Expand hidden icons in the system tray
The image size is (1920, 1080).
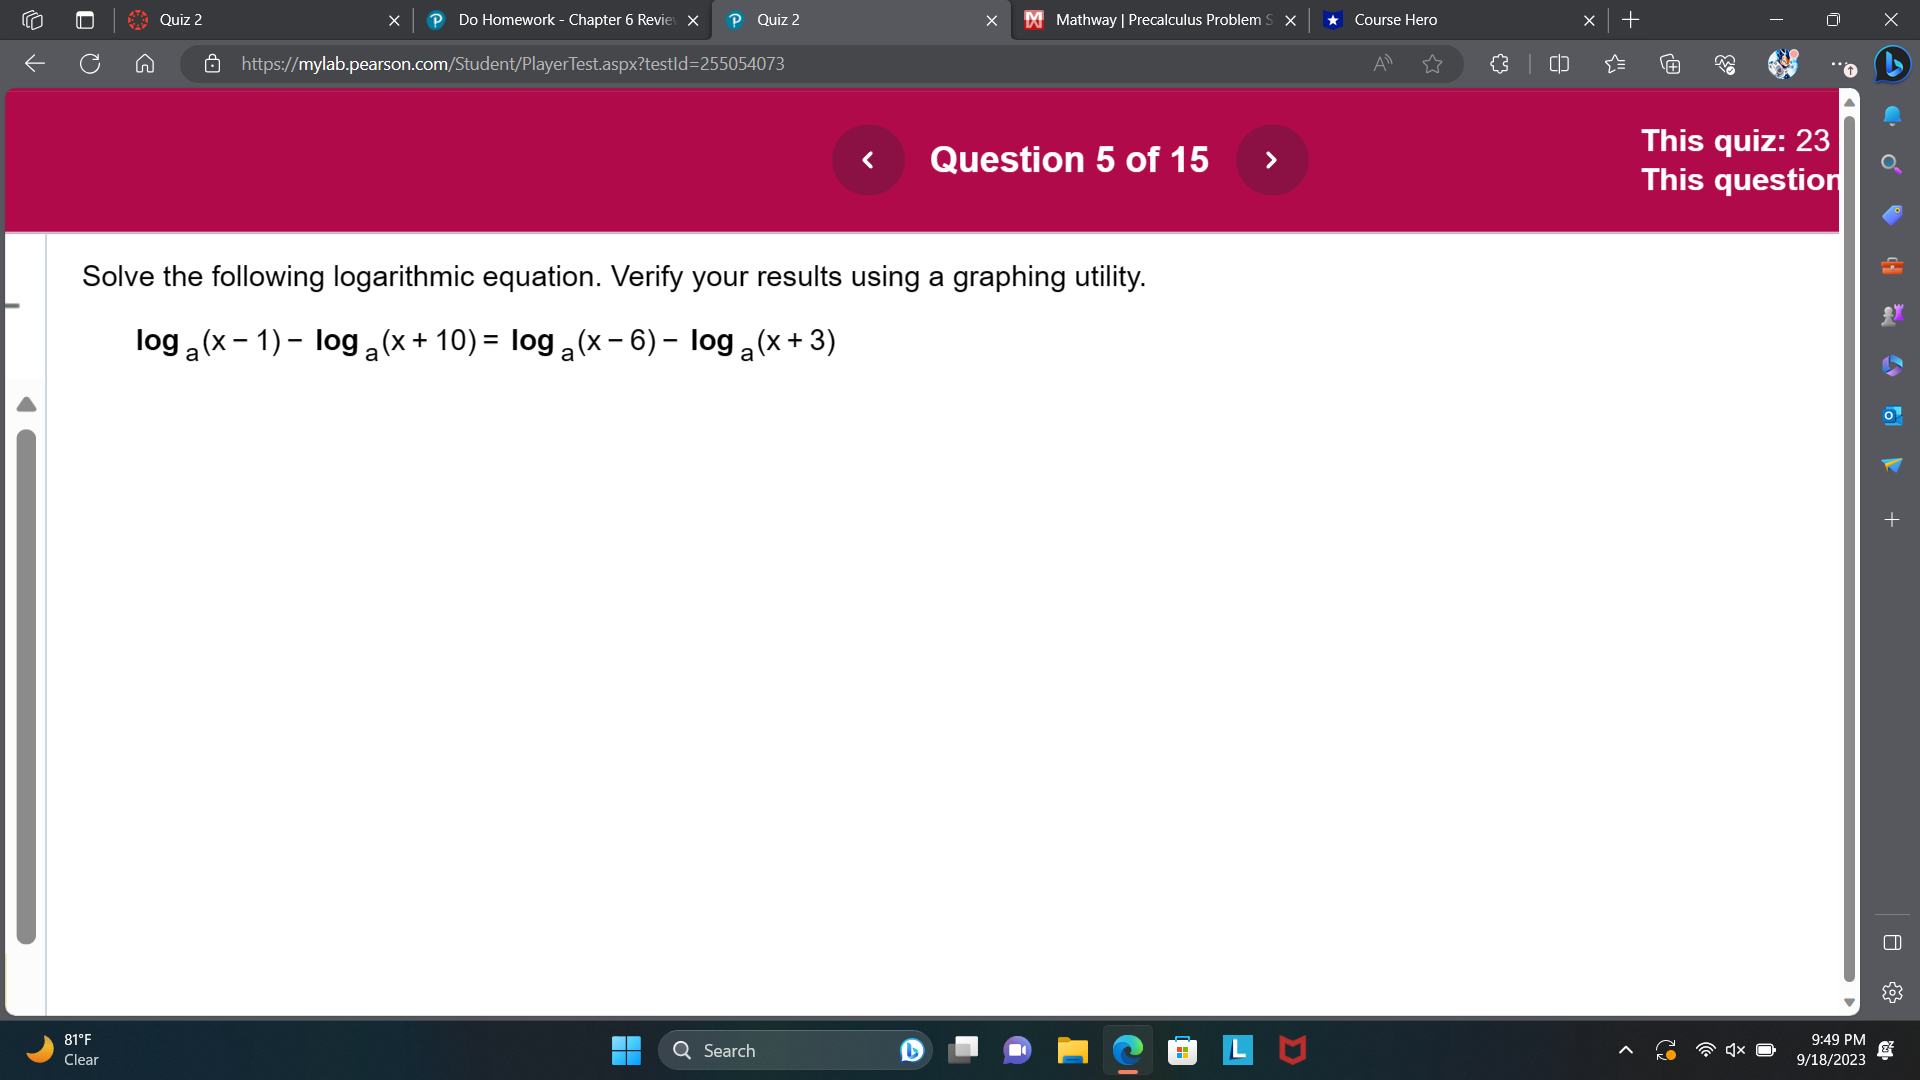click(1625, 1050)
